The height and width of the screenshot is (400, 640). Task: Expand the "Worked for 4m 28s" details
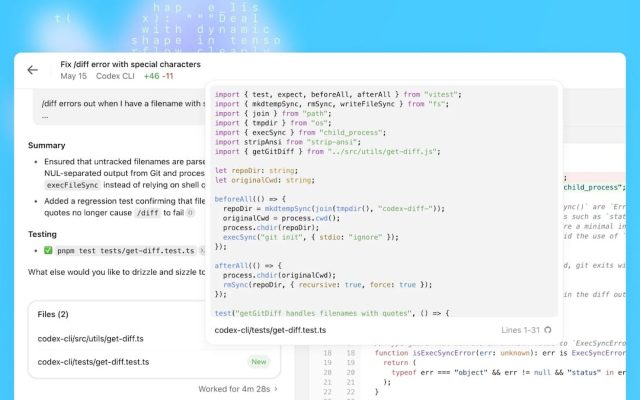pyautogui.click(x=238, y=389)
